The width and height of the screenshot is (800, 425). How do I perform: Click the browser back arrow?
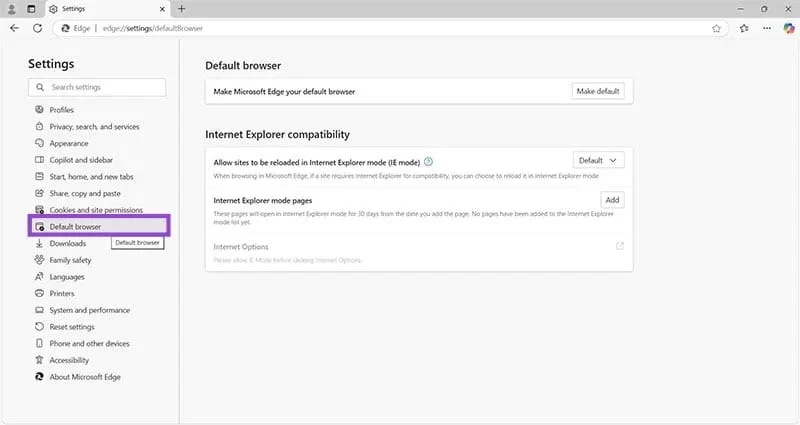(x=14, y=28)
